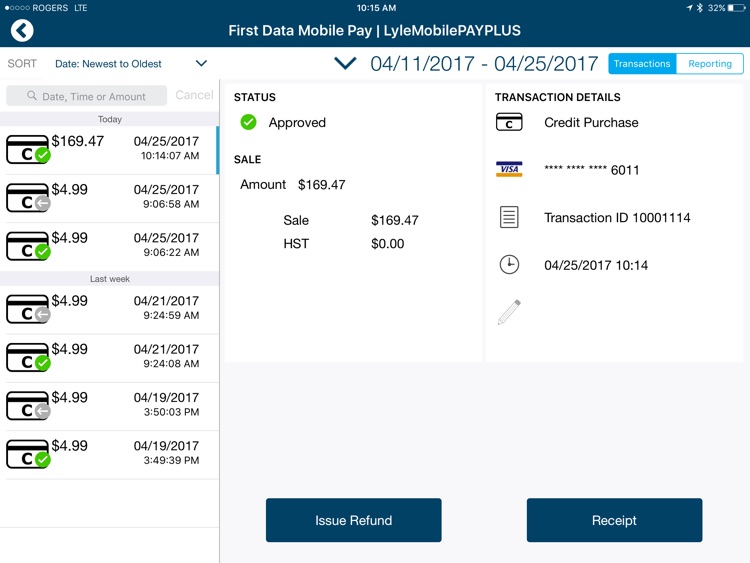Image resolution: width=750 pixels, height=563 pixels.
Task: Select the $4.99 transaction at 9:24:59 AM
Action: pos(110,310)
